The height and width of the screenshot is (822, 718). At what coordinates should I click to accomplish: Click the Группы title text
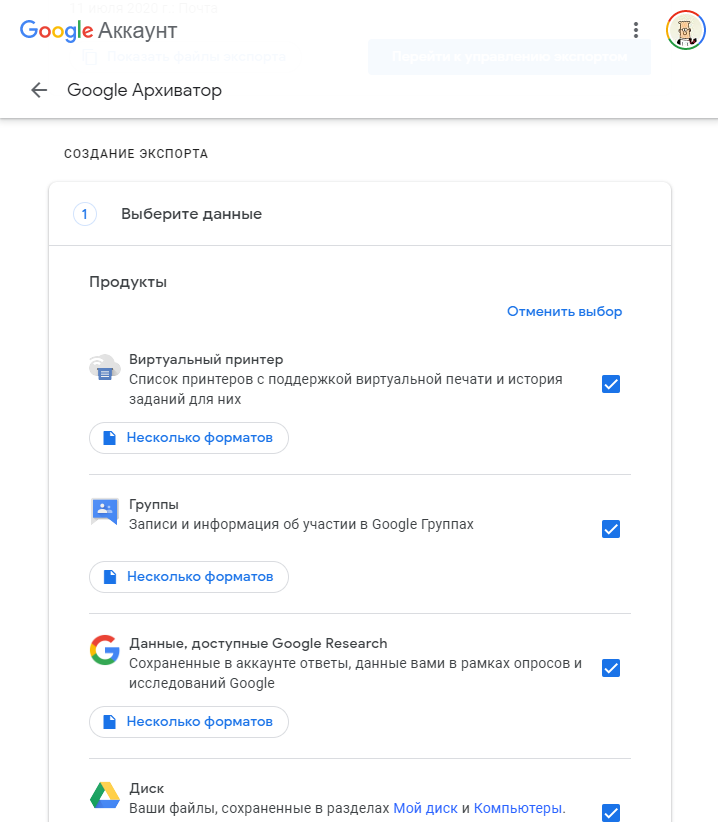154,504
